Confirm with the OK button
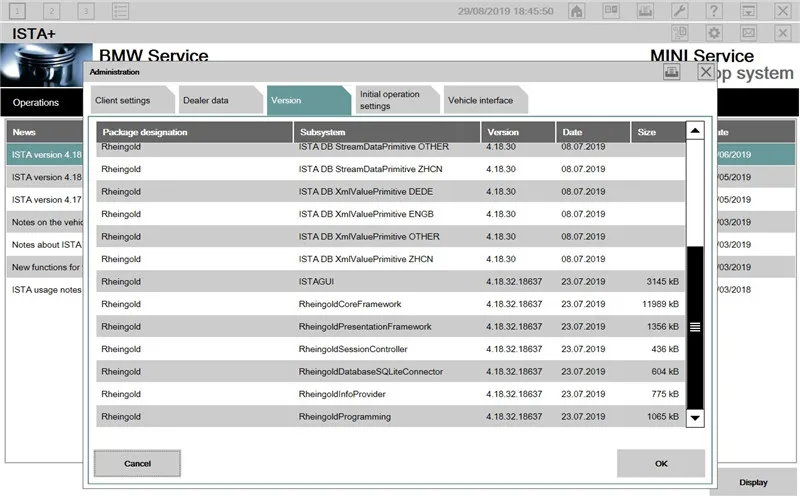 [x=660, y=463]
